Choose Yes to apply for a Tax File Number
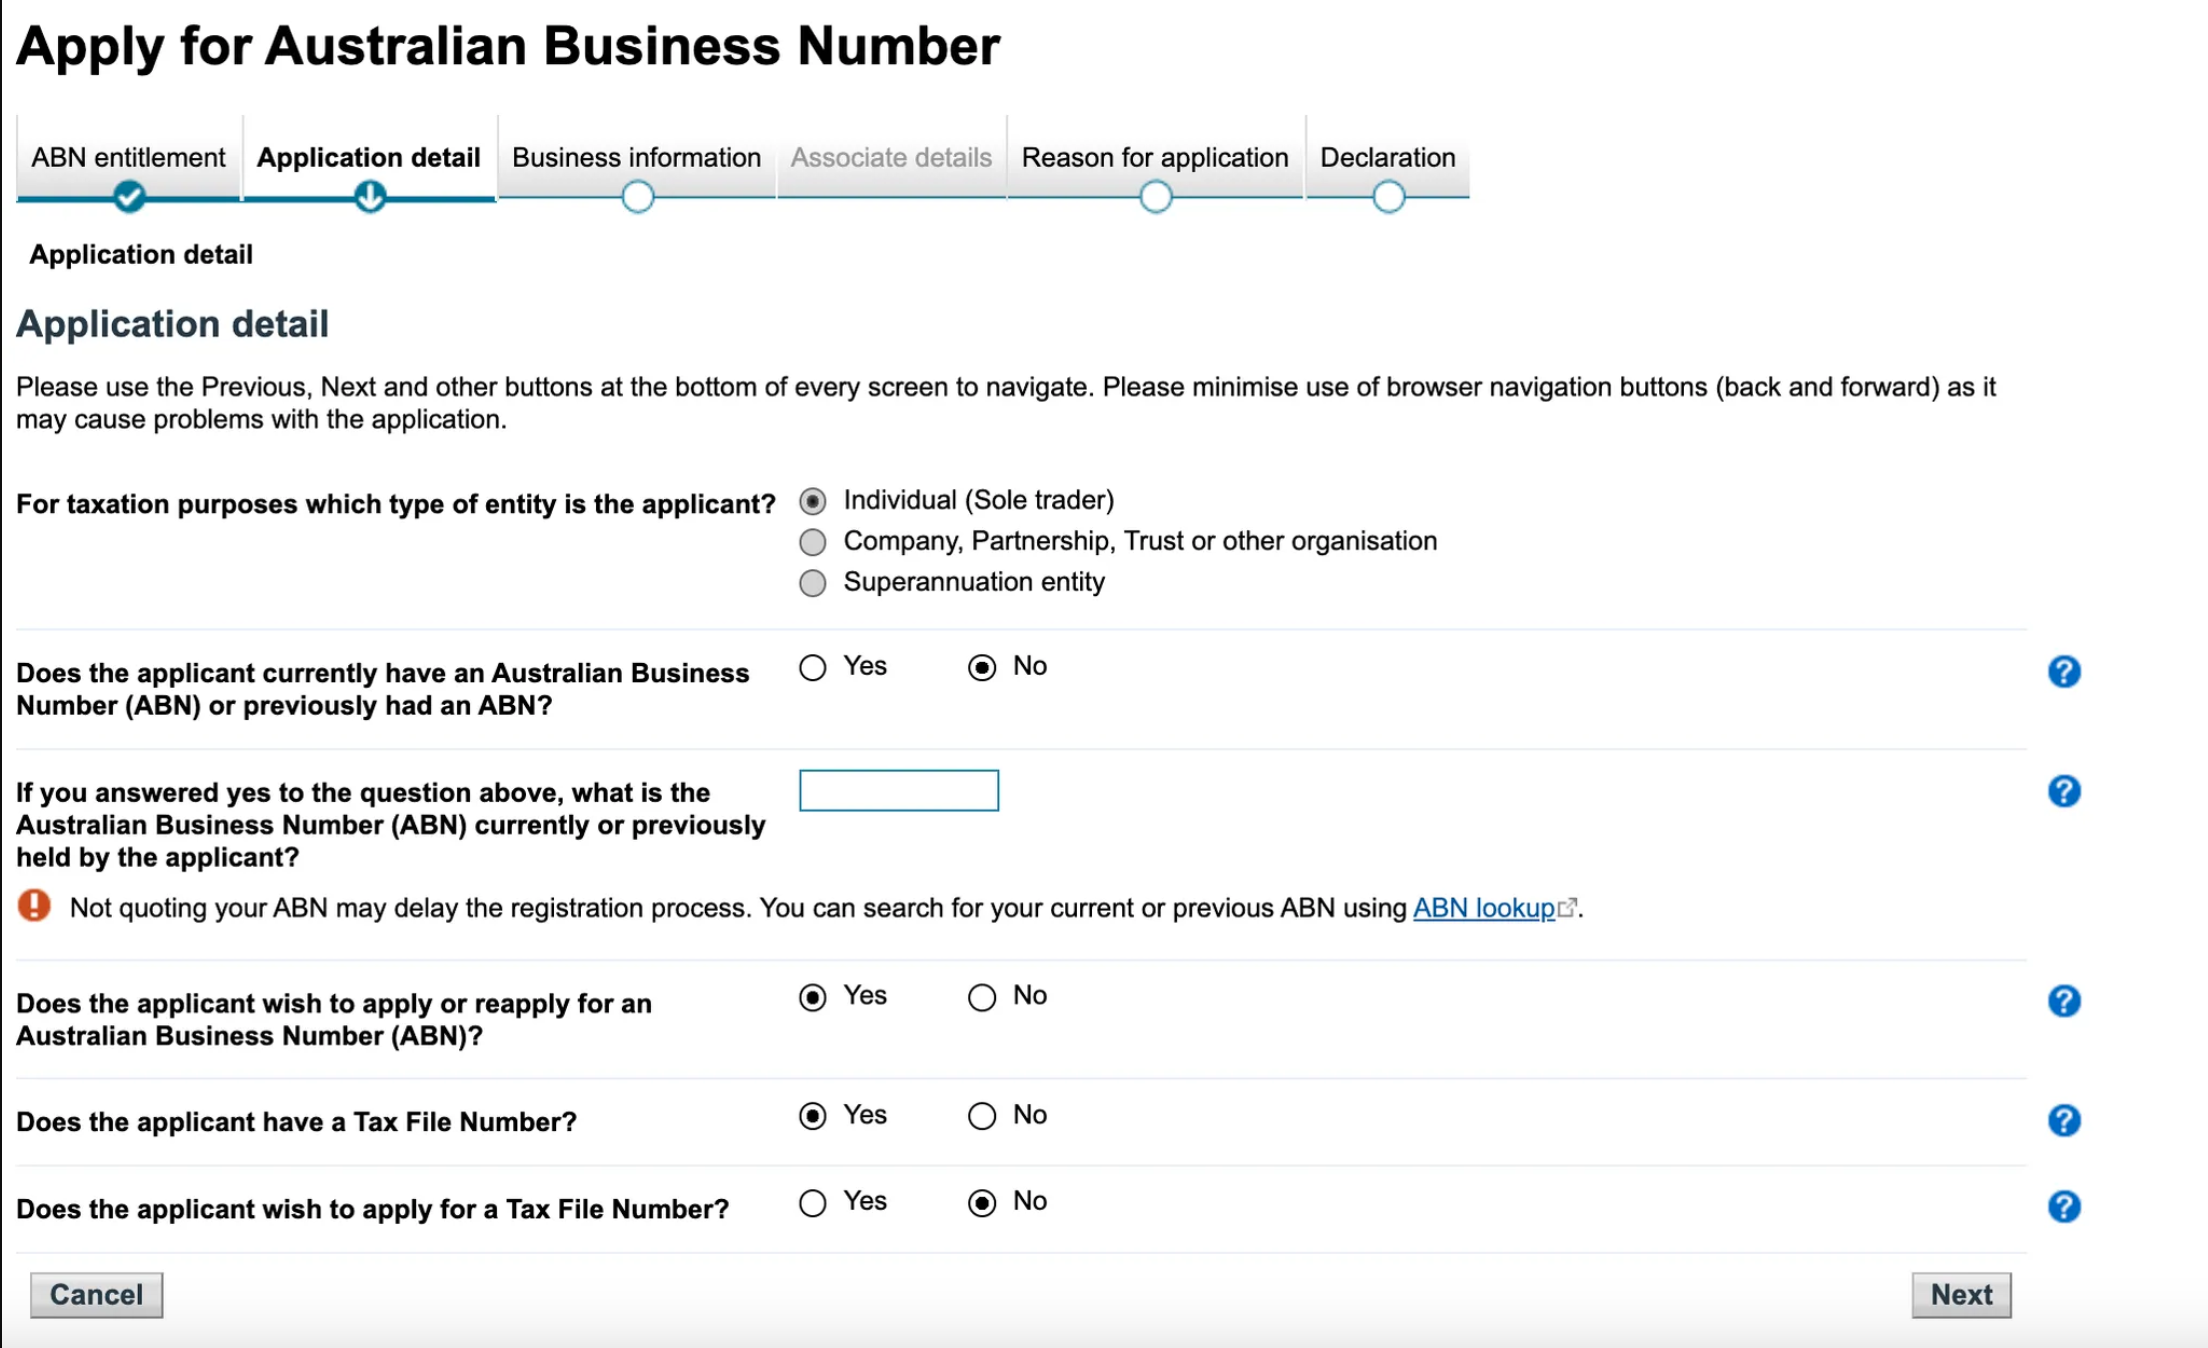This screenshot has width=2208, height=1348. pos(813,1202)
